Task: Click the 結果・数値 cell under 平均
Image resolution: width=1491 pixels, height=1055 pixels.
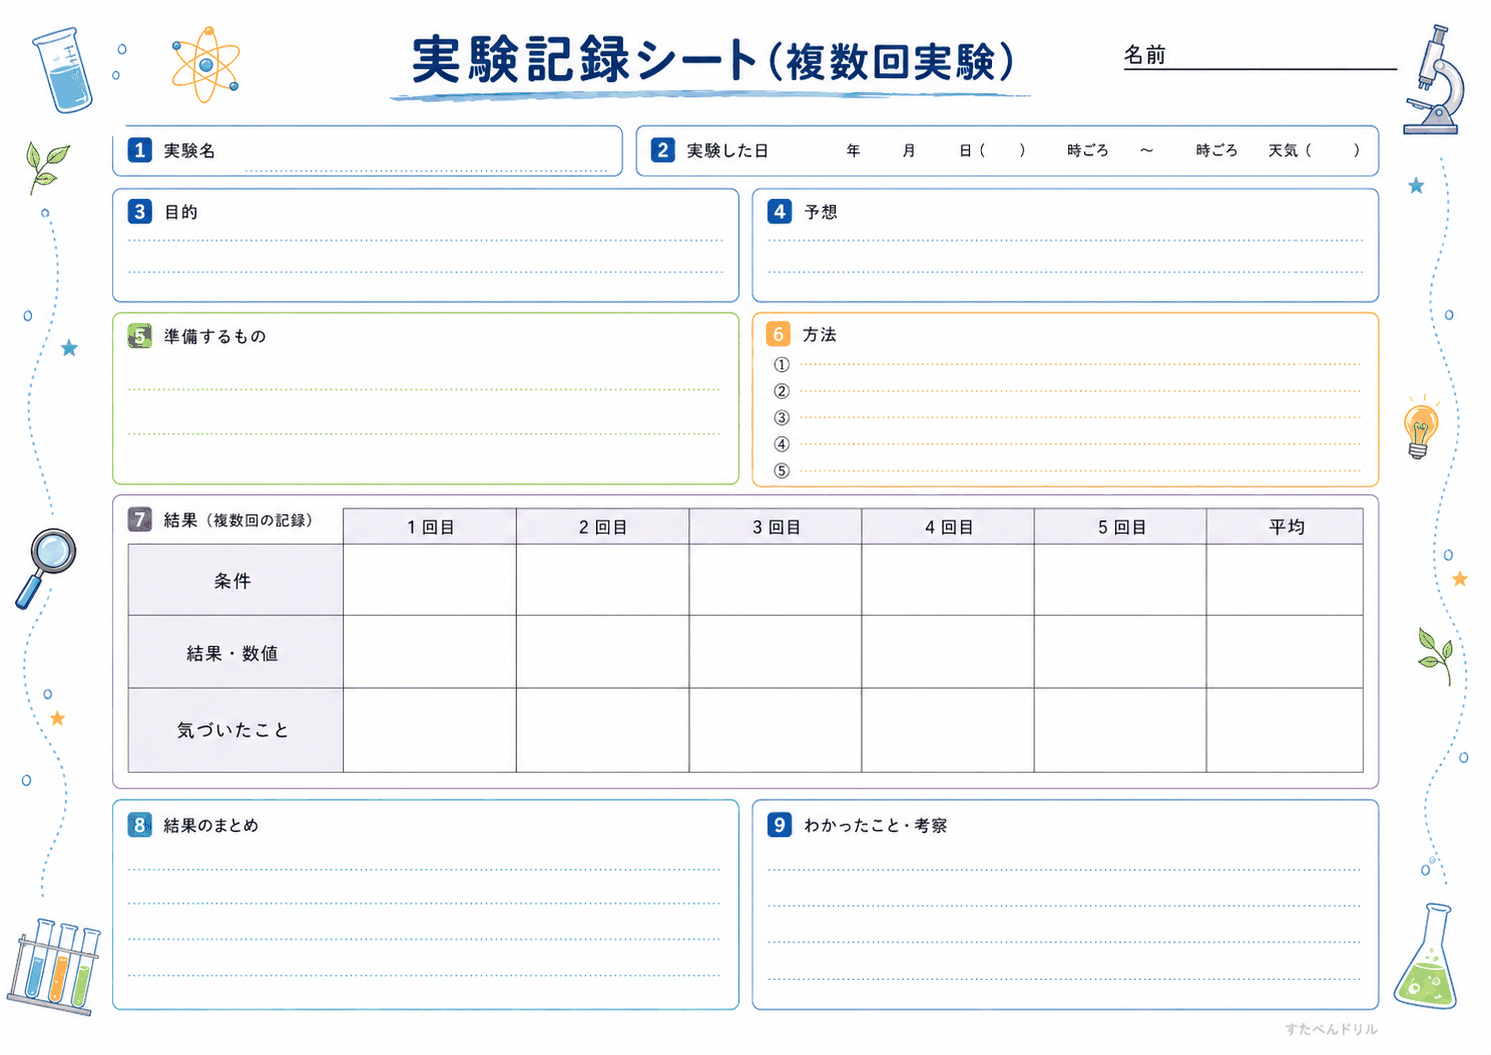Action: click(x=1285, y=652)
